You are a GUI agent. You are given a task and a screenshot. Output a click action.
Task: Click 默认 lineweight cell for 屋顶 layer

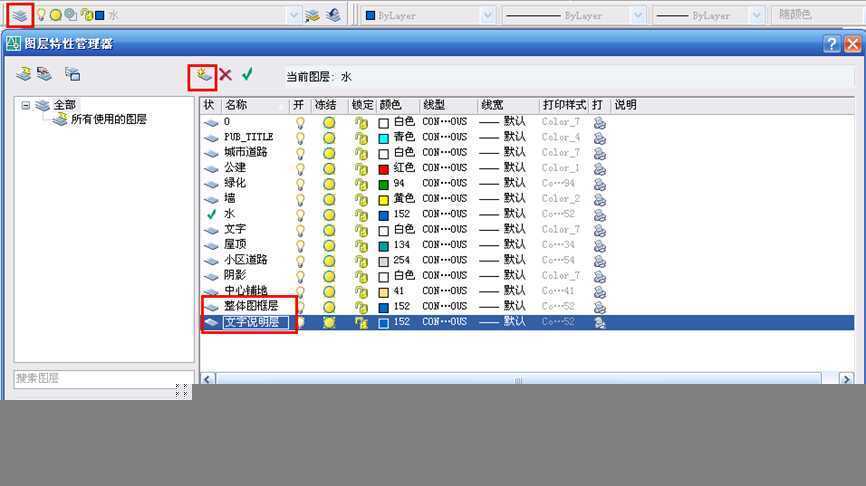(502, 245)
